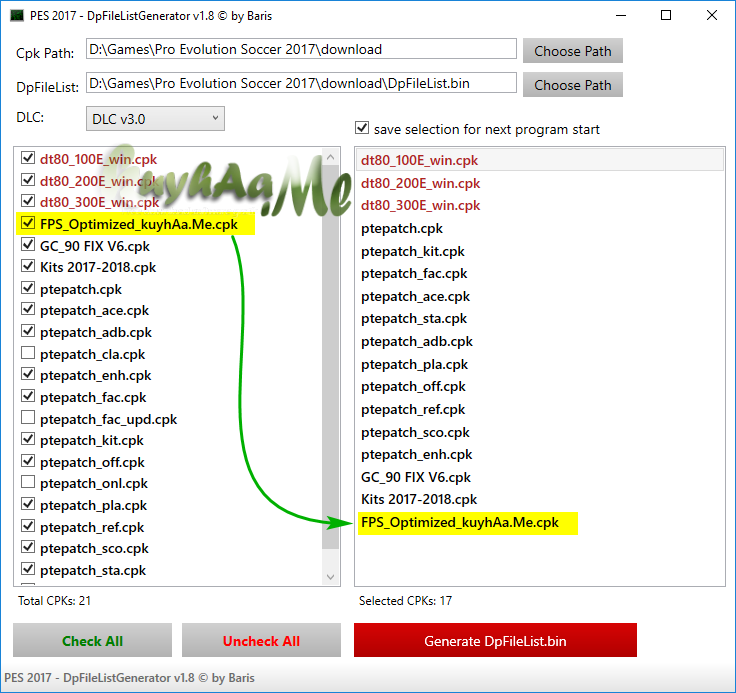This screenshot has height=693, width=736.
Task: Uncheck ptepatch_adb.cpk checkbox
Action: [x=28, y=331]
